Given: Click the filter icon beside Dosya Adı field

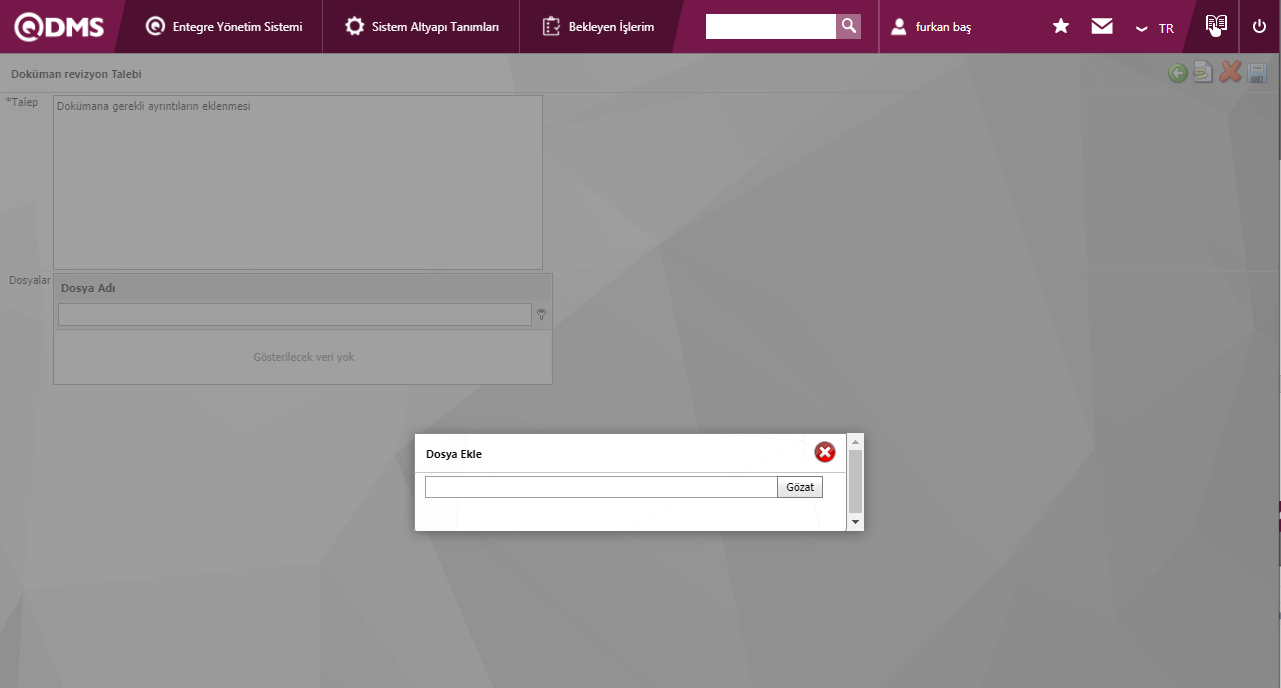Looking at the screenshot, I should click(542, 315).
